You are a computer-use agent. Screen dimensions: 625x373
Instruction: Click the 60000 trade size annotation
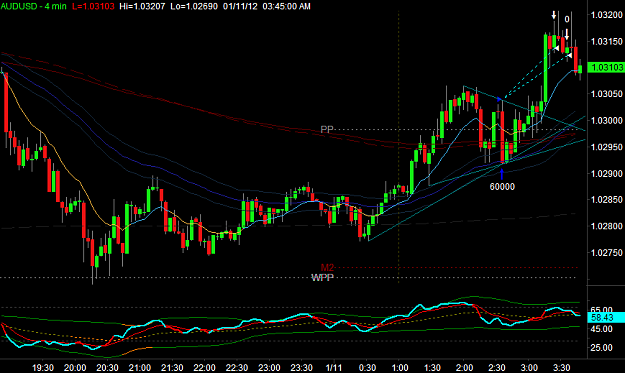[x=502, y=186]
